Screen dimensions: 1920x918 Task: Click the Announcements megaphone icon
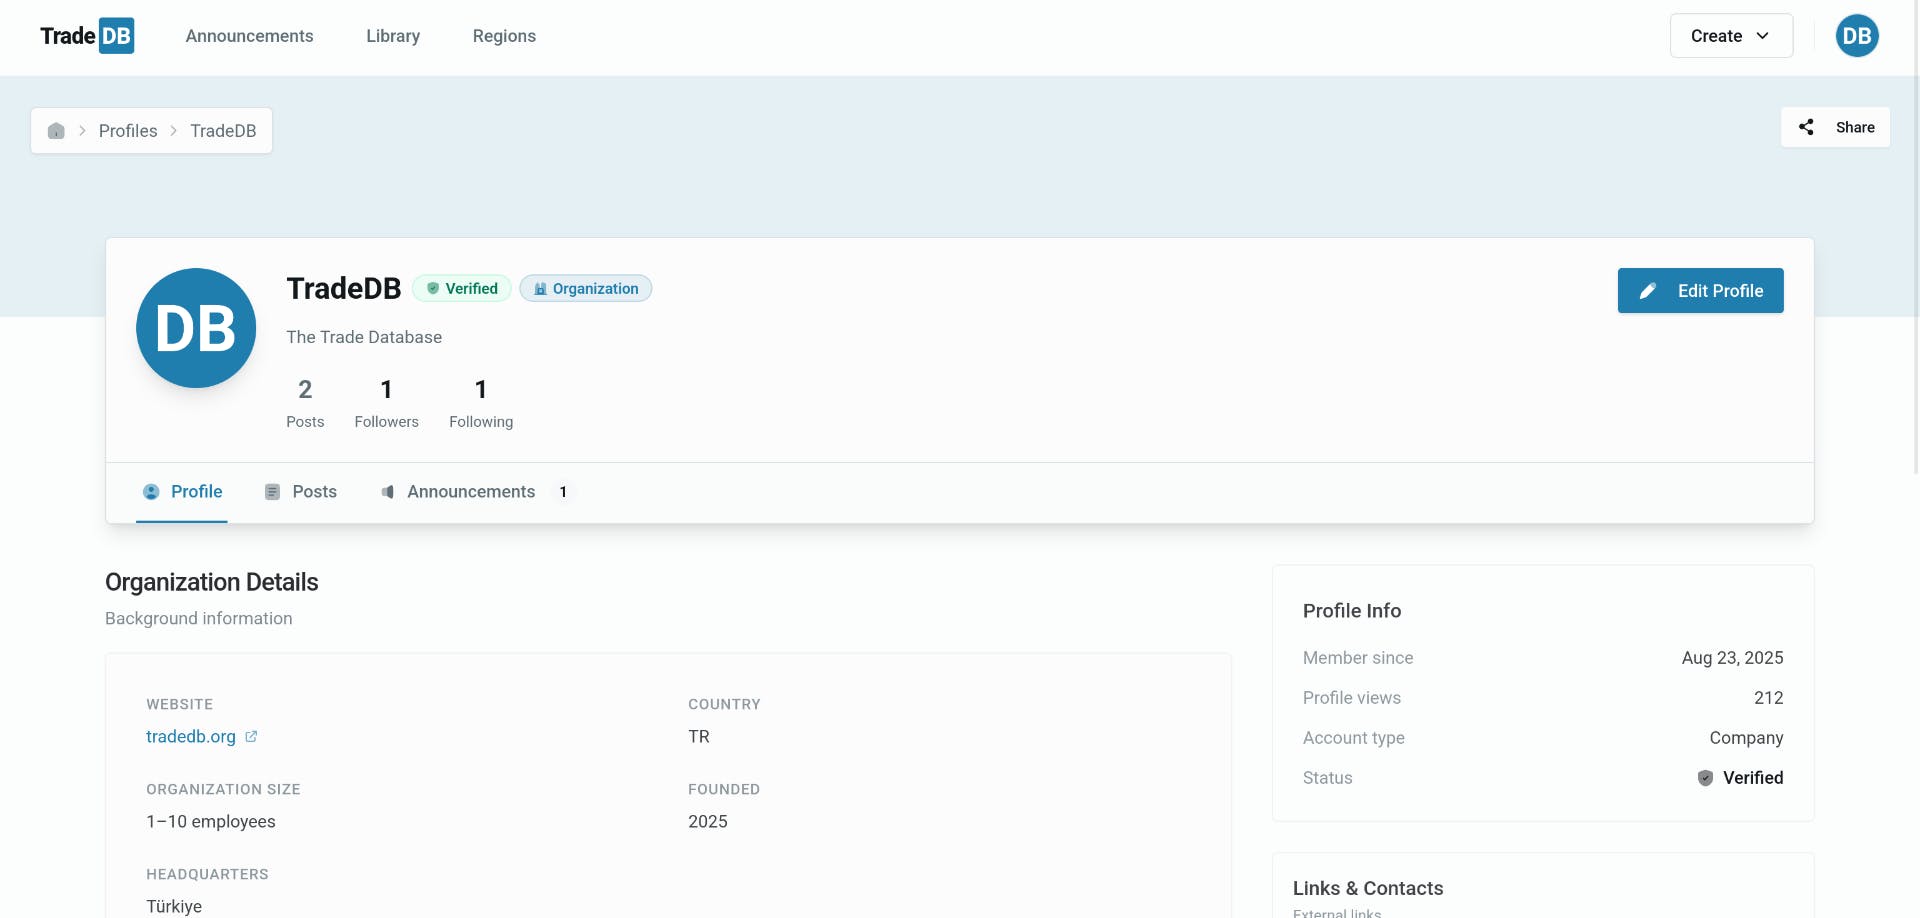click(387, 492)
